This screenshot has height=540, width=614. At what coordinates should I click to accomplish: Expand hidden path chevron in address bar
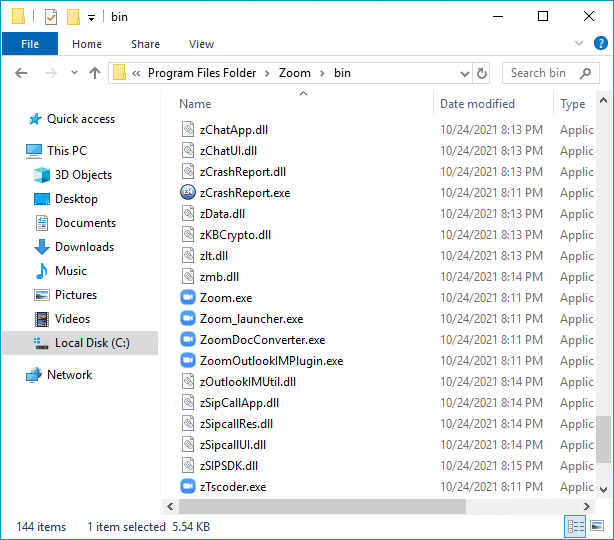point(136,73)
